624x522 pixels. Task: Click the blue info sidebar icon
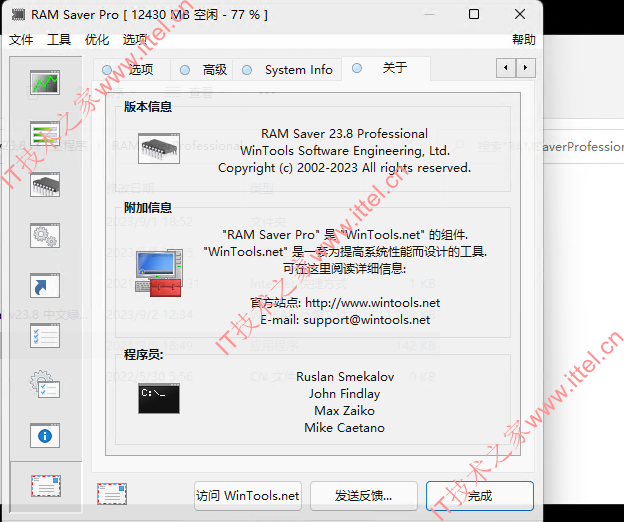[45, 436]
